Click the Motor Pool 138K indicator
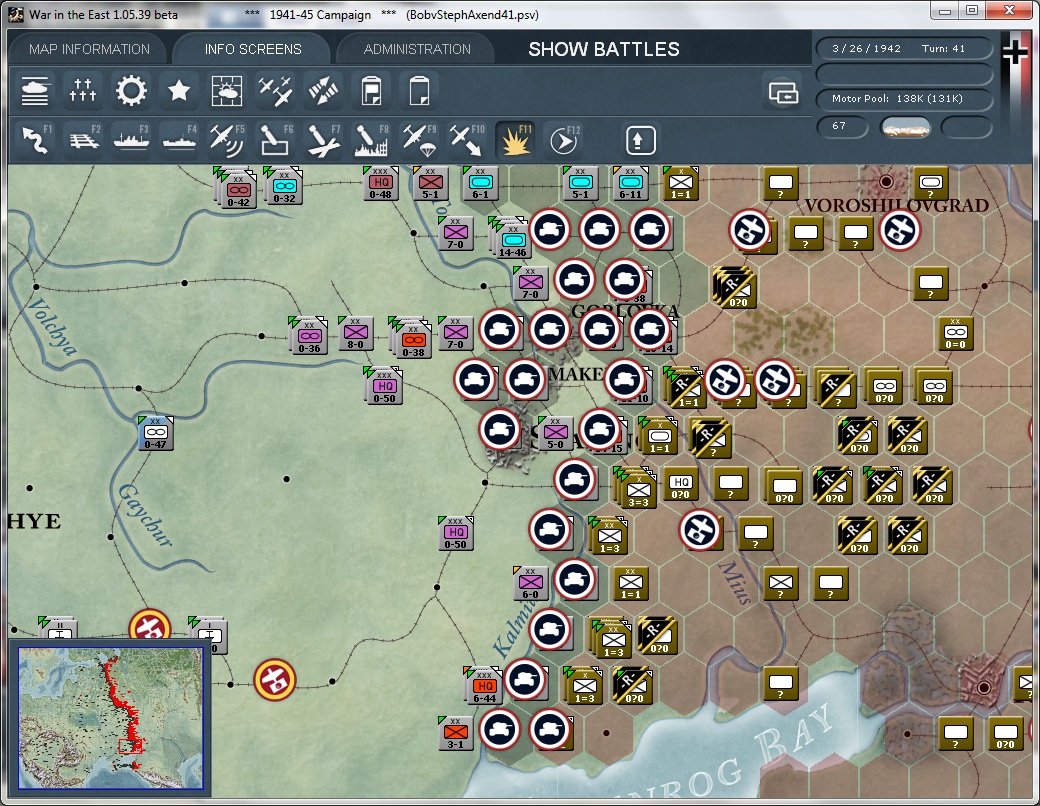 903,98
